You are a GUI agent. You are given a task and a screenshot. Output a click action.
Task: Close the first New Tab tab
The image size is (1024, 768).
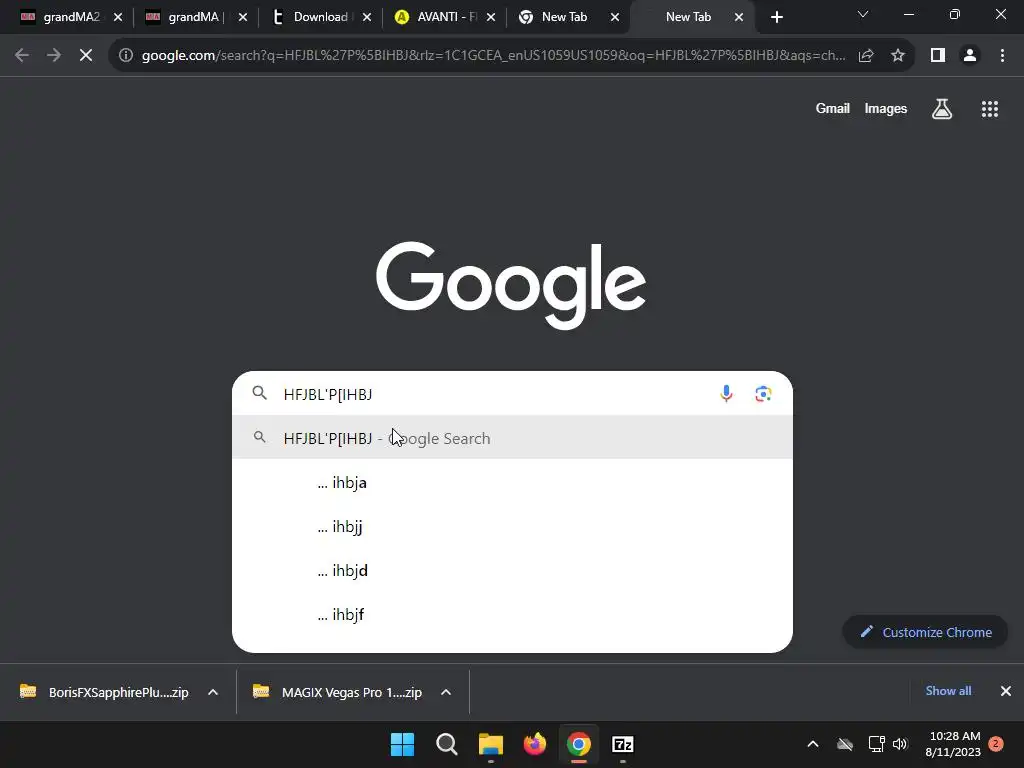point(615,17)
